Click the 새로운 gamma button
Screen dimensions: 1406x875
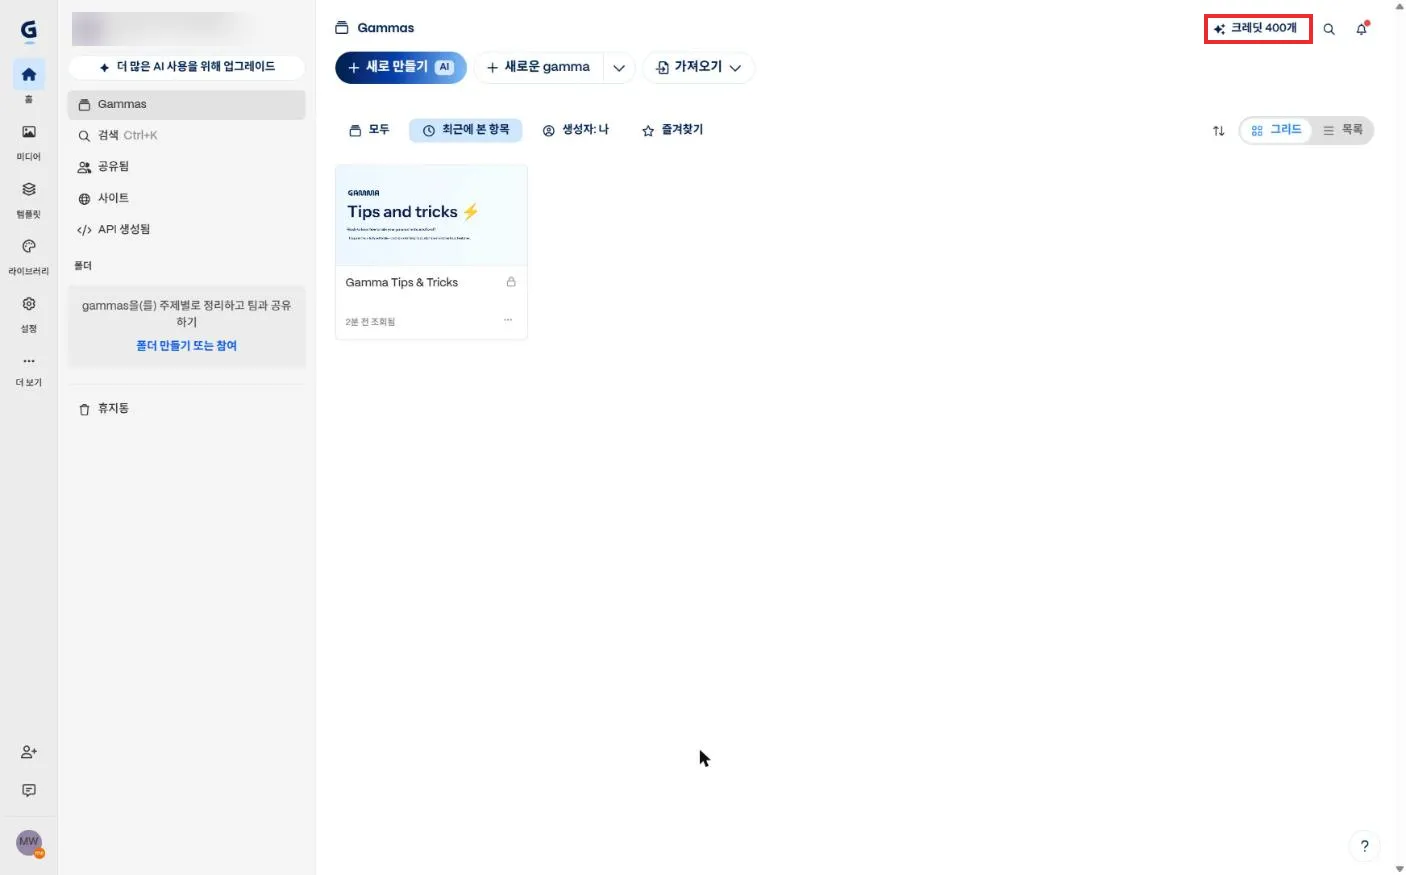539,67
